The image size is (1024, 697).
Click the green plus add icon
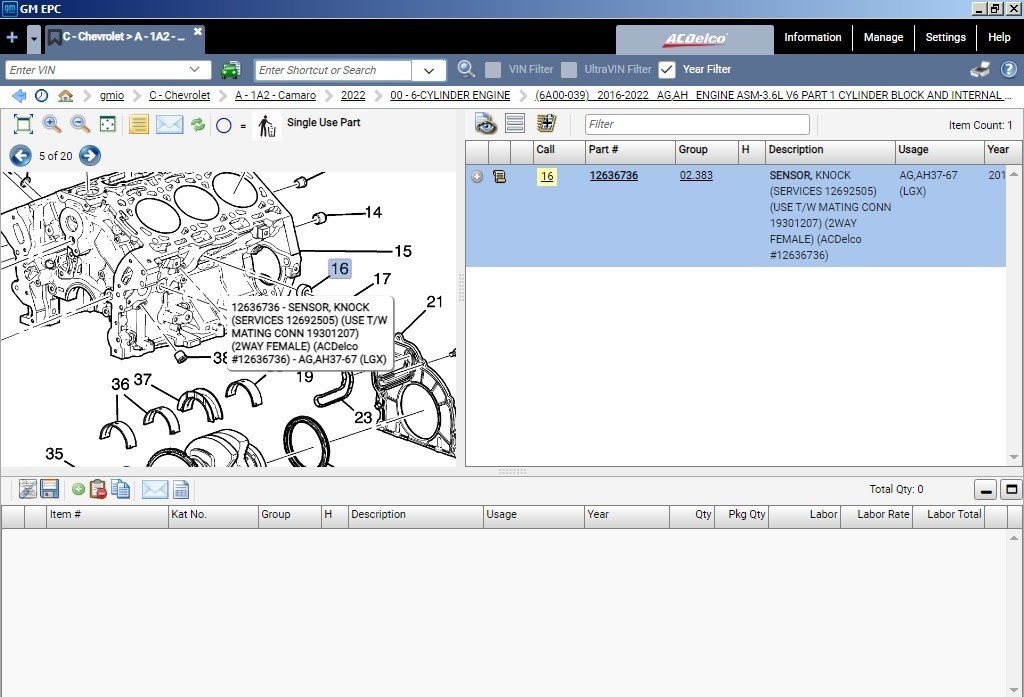pyautogui.click(x=78, y=489)
